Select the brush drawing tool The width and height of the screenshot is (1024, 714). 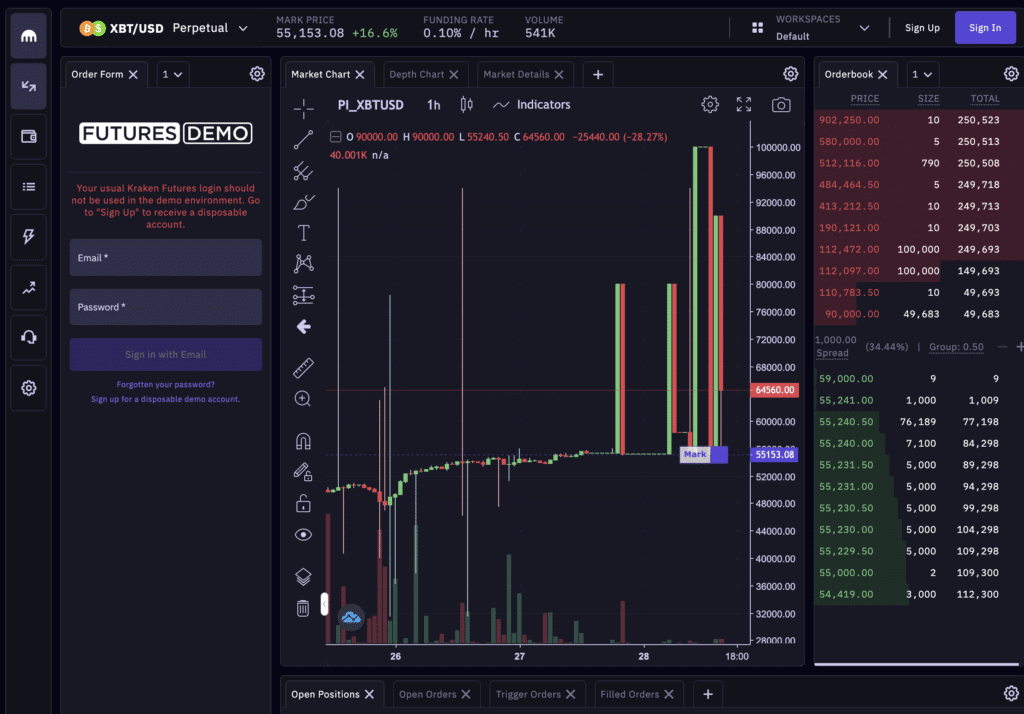[x=303, y=202]
